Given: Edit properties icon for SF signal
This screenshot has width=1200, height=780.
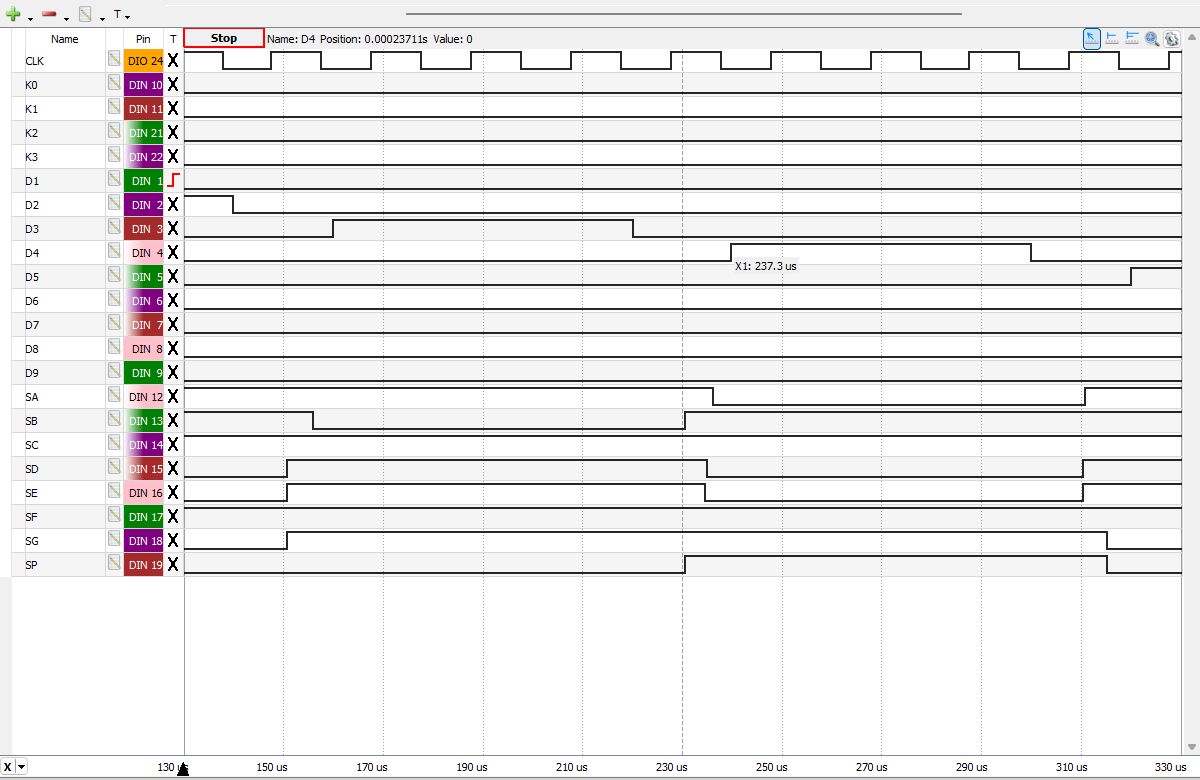Looking at the screenshot, I should (115, 516).
